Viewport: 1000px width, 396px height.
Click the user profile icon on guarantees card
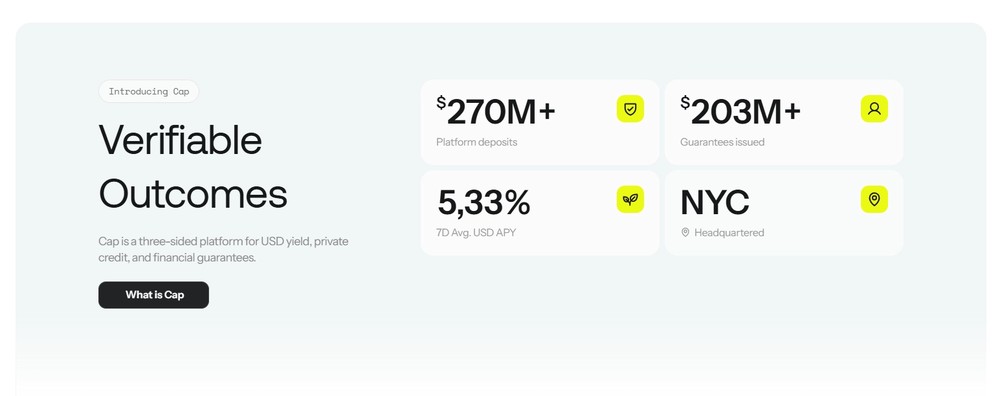tap(874, 108)
